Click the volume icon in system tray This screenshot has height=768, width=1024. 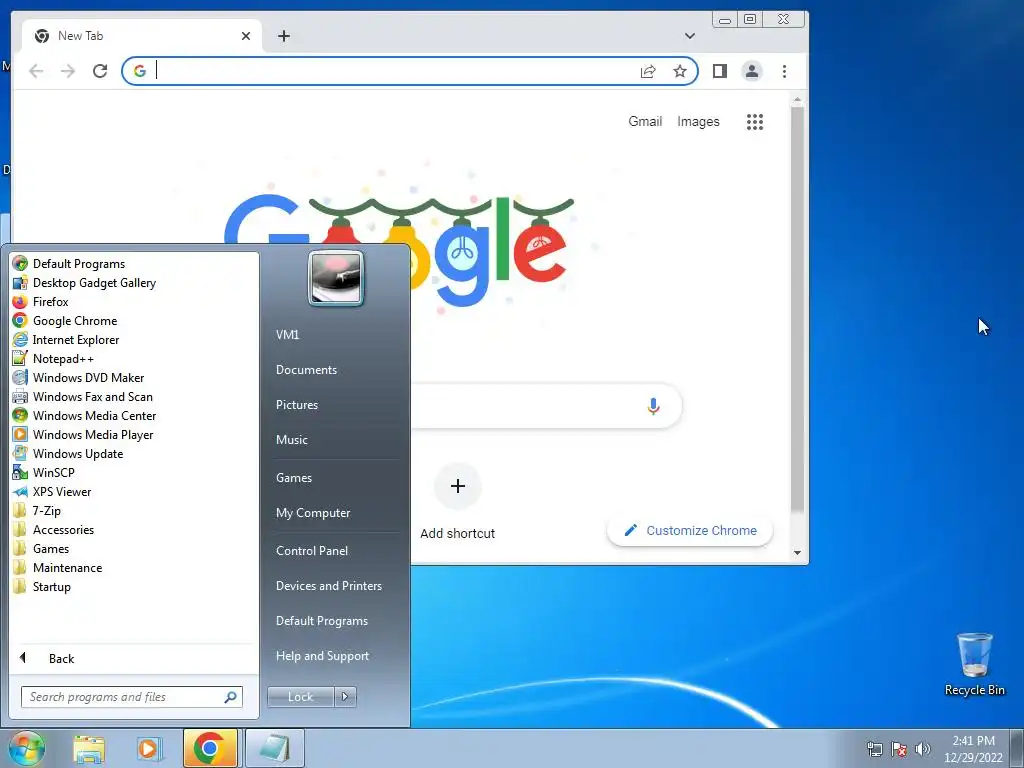pyautogui.click(x=923, y=749)
